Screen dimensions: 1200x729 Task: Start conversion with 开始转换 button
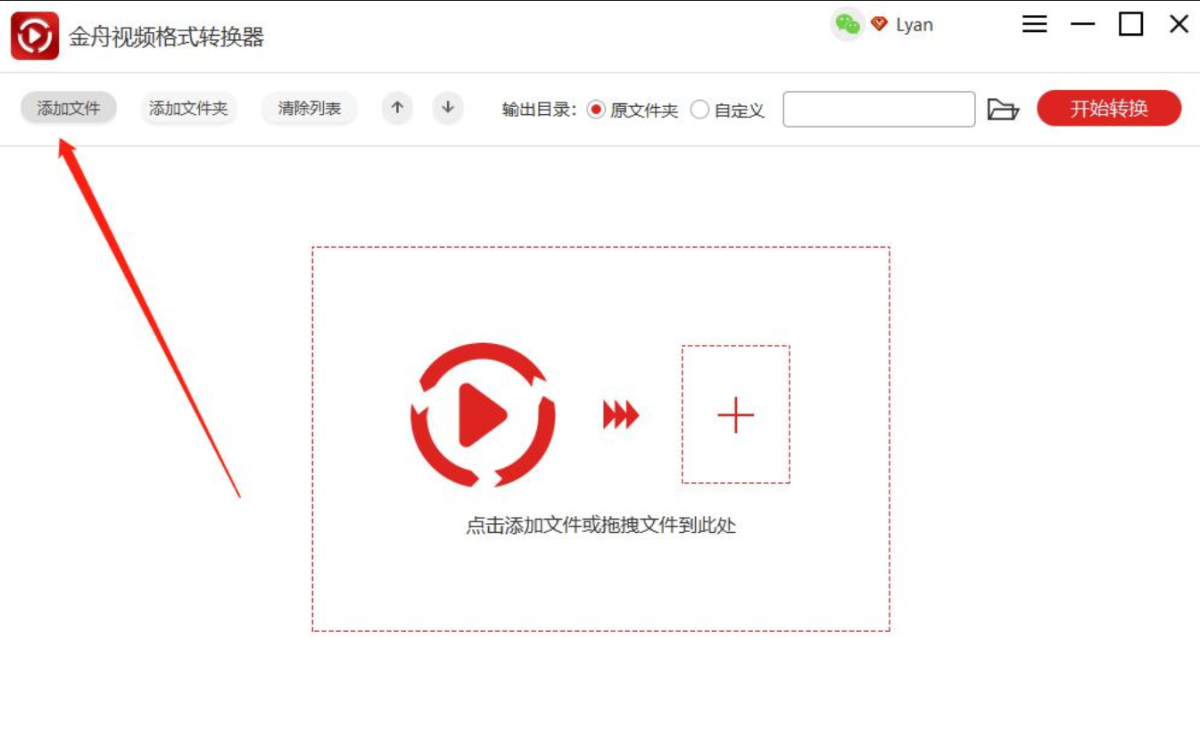1109,108
